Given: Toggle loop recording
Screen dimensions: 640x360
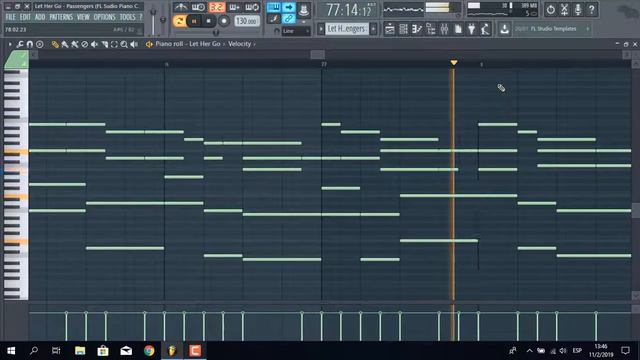Looking at the screenshot, I should pyautogui.click(x=252, y=7).
